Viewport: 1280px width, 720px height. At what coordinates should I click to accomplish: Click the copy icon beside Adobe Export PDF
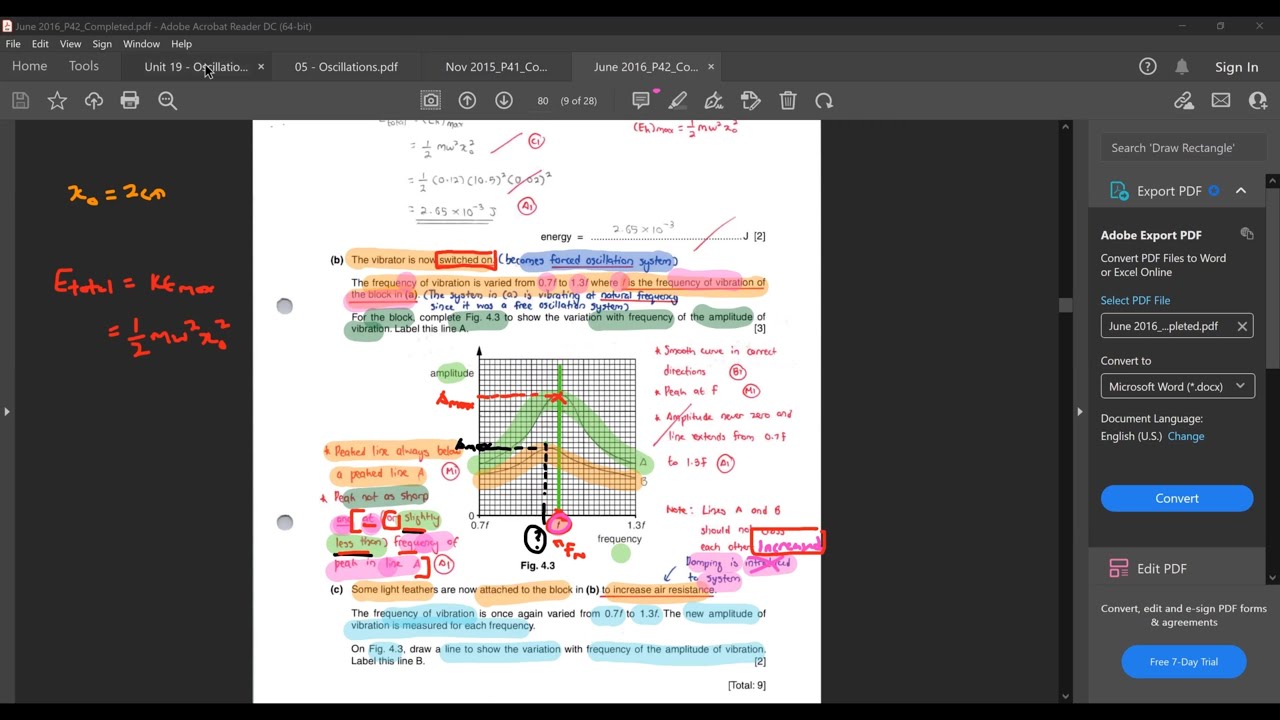coord(1247,234)
